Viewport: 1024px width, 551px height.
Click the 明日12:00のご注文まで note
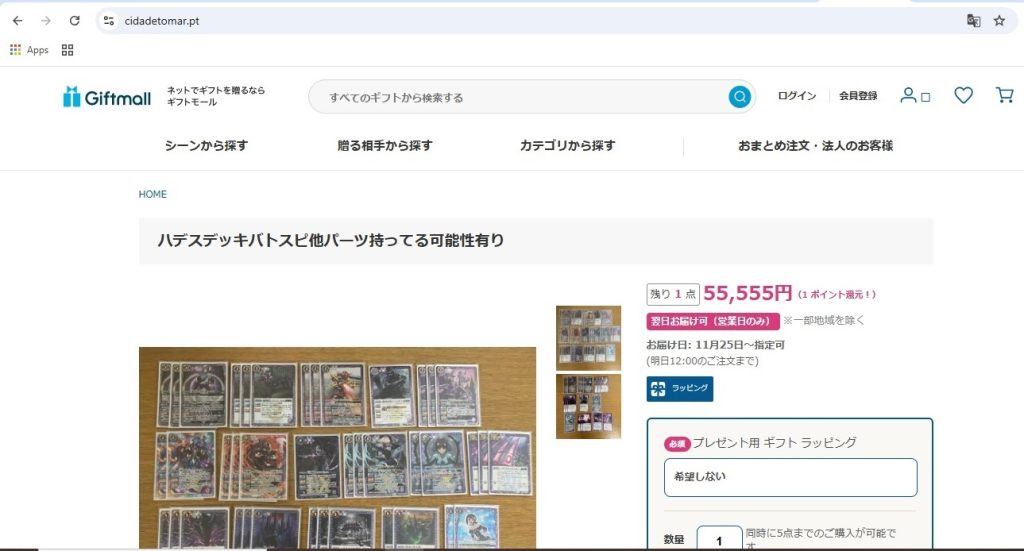[x=702, y=360]
